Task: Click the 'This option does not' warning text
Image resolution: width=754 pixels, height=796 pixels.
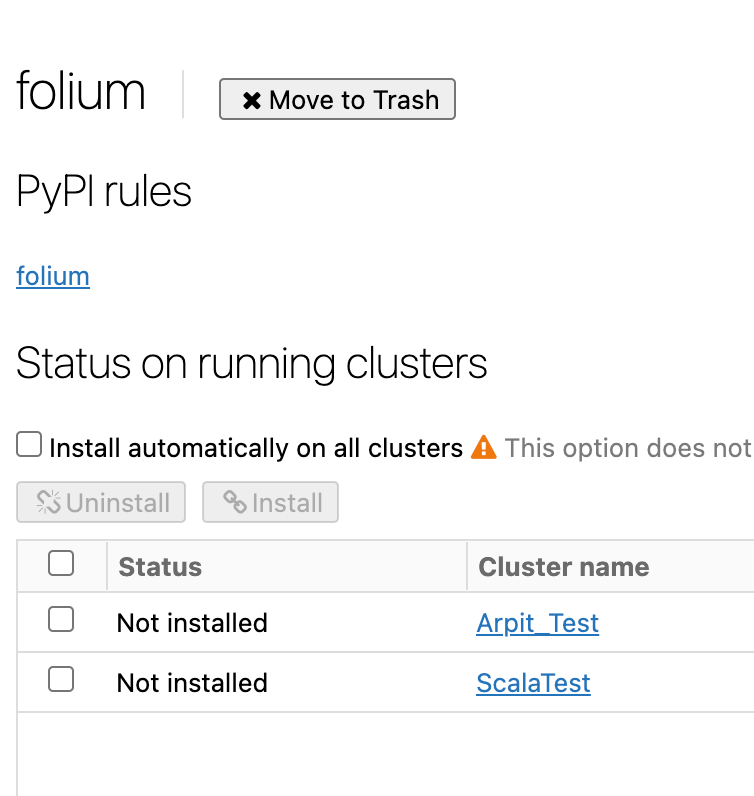Action: click(x=627, y=448)
